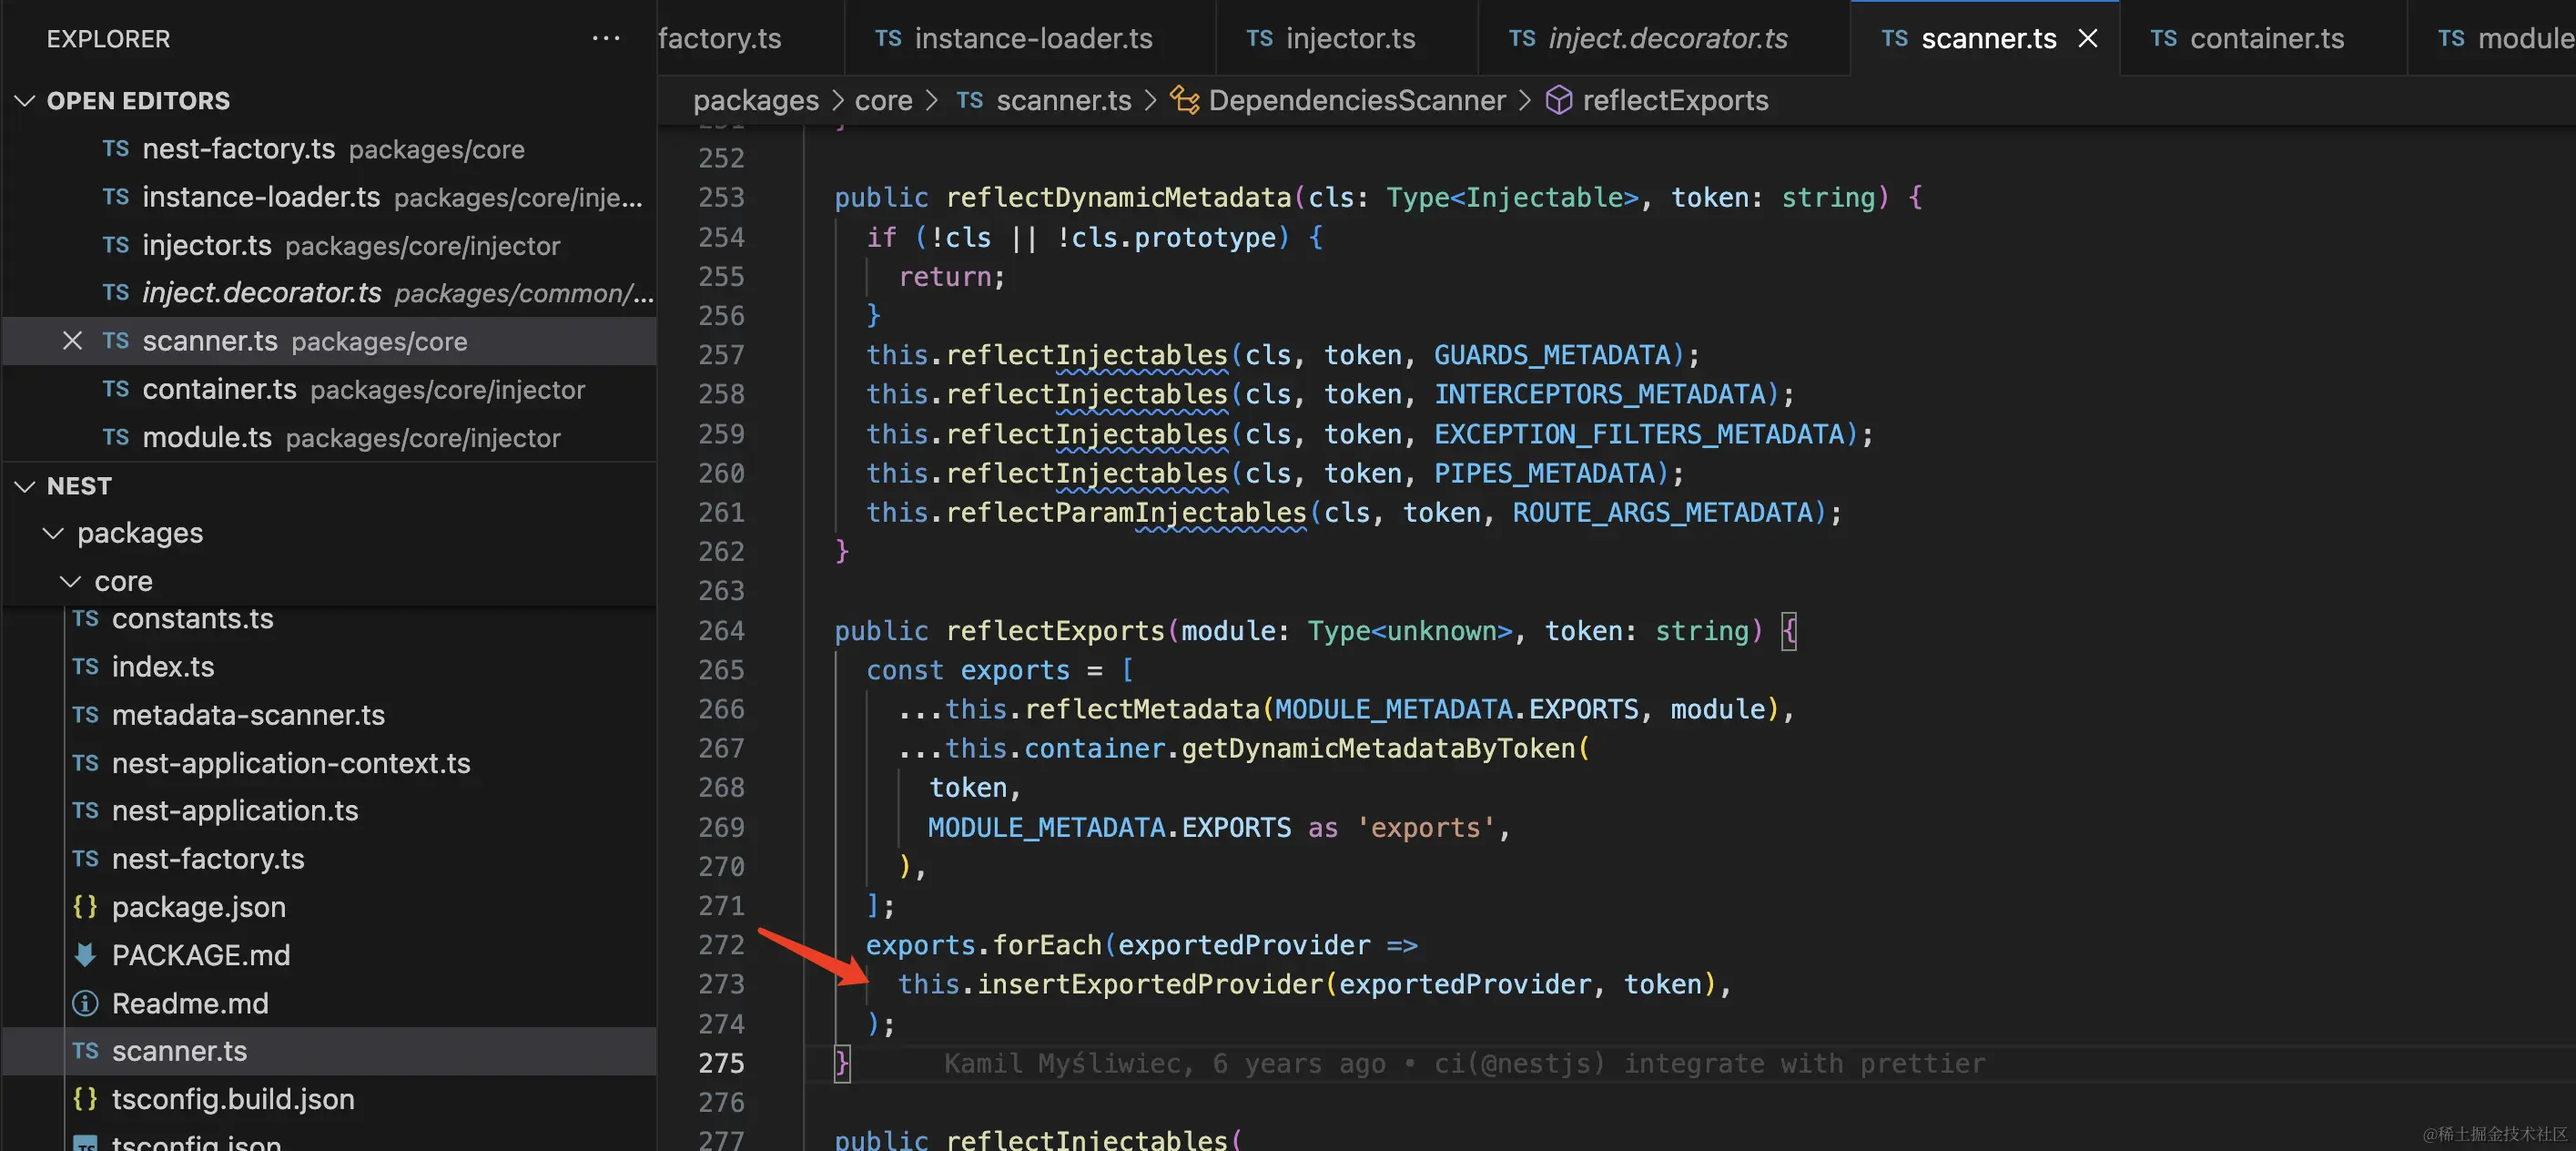Image resolution: width=2576 pixels, height=1151 pixels.
Task: Click class icon before DependenciesScanner breadcrumb
Action: pos(1185,100)
